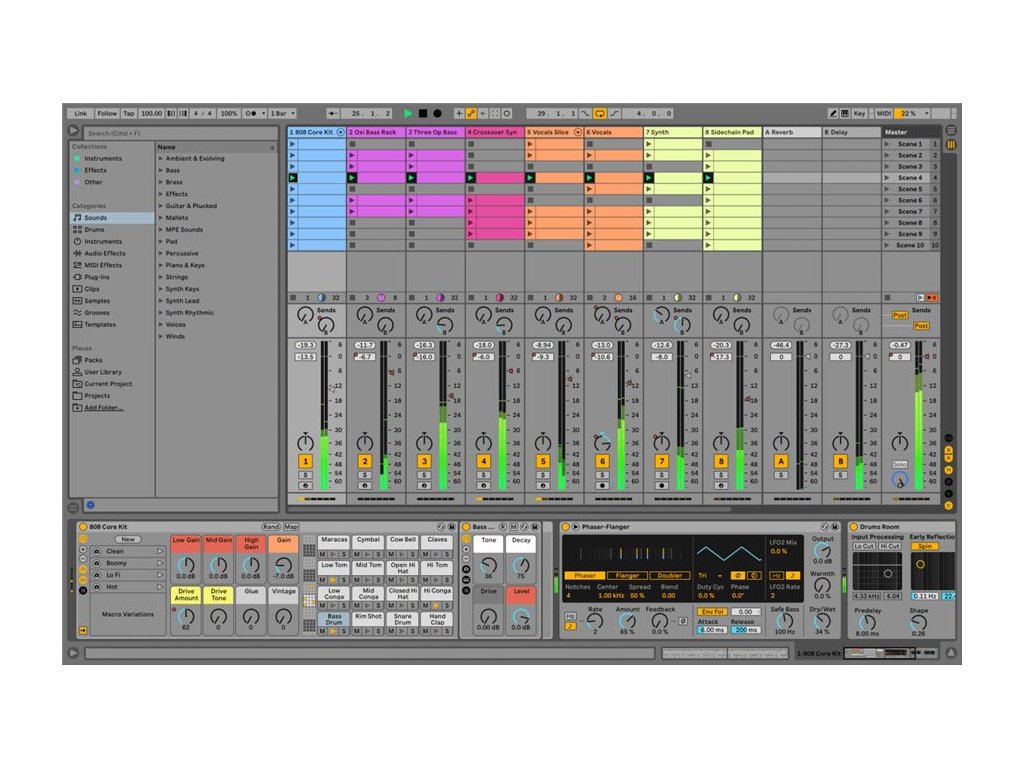Launch the Scene 4 play arrow
This screenshot has height=768, width=1024.
point(887,178)
